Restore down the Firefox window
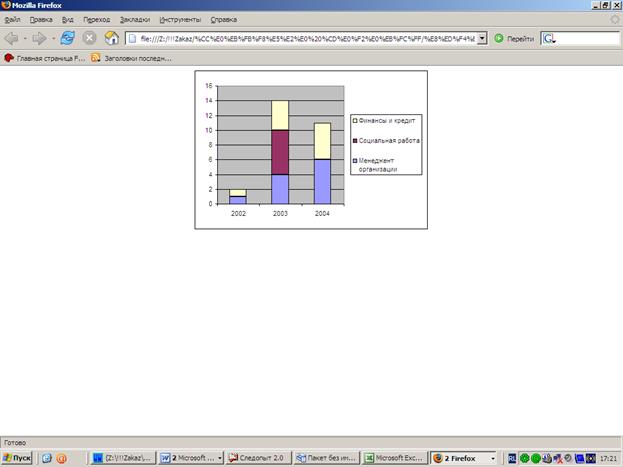The image size is (623, 467). 605,5
